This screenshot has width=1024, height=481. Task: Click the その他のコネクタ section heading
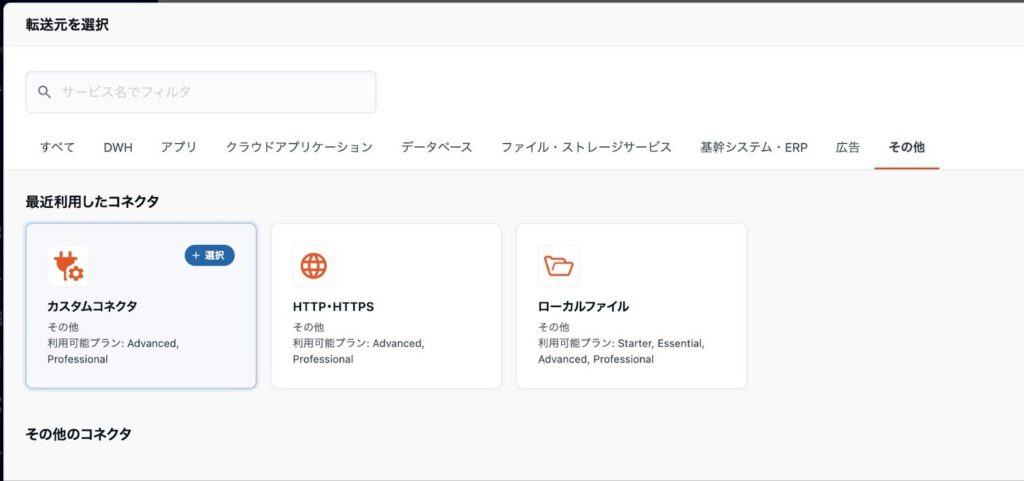point(78,434)
